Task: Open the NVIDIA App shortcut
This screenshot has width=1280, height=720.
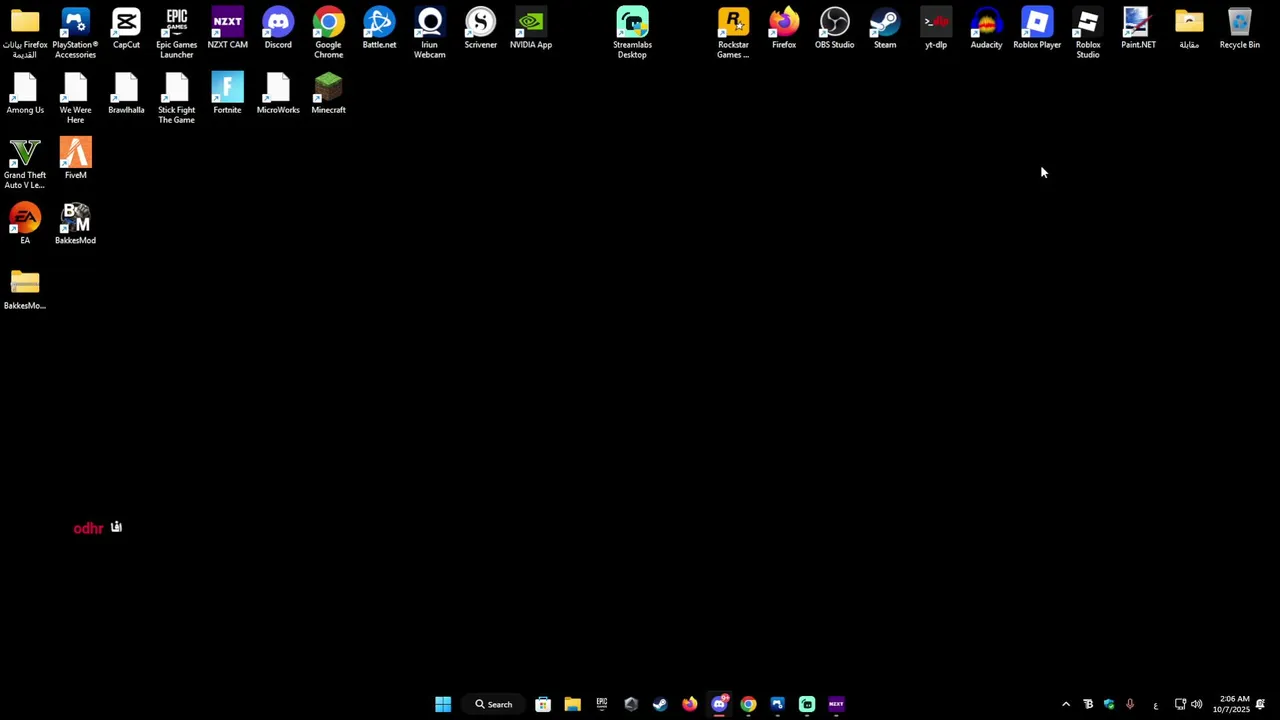Action: (x=531, y=28)
